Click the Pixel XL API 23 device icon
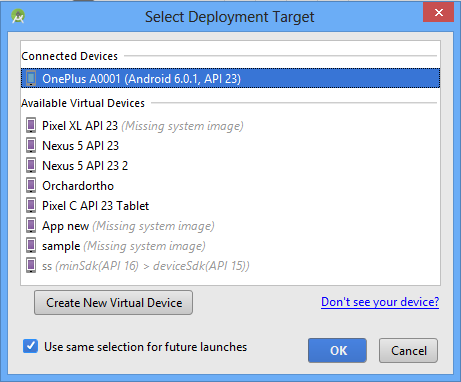This screenshot has width=461, height=382. point(31,126)
